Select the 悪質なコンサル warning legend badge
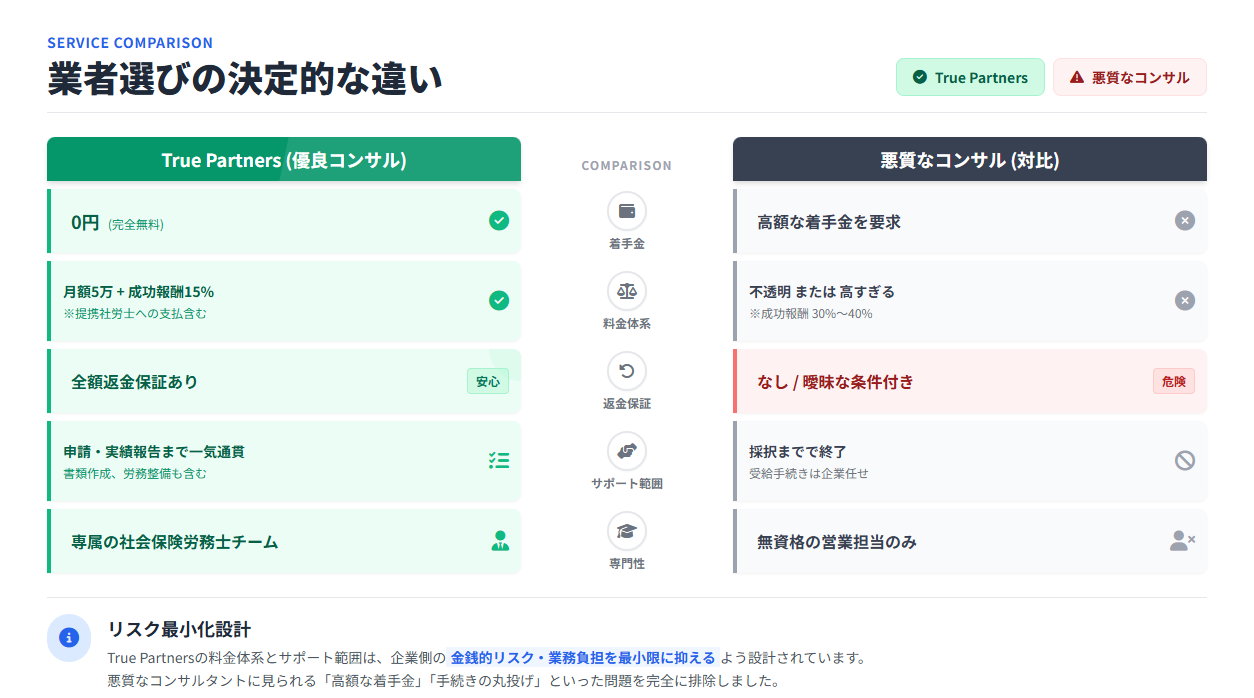This screenshot has height=698, width=1254. tap(1129, 77)
